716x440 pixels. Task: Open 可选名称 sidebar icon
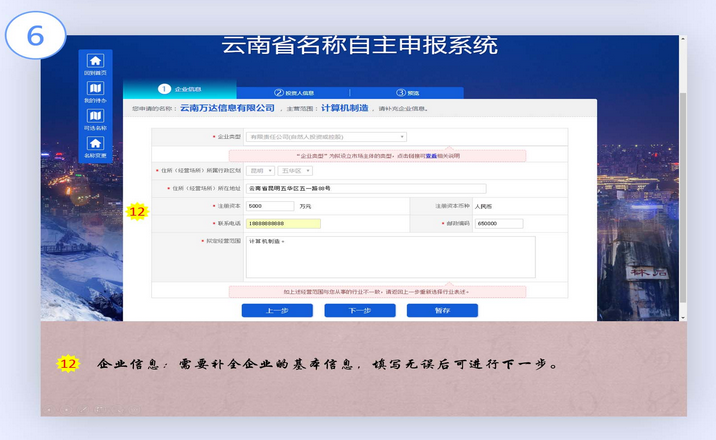(95, 117)
